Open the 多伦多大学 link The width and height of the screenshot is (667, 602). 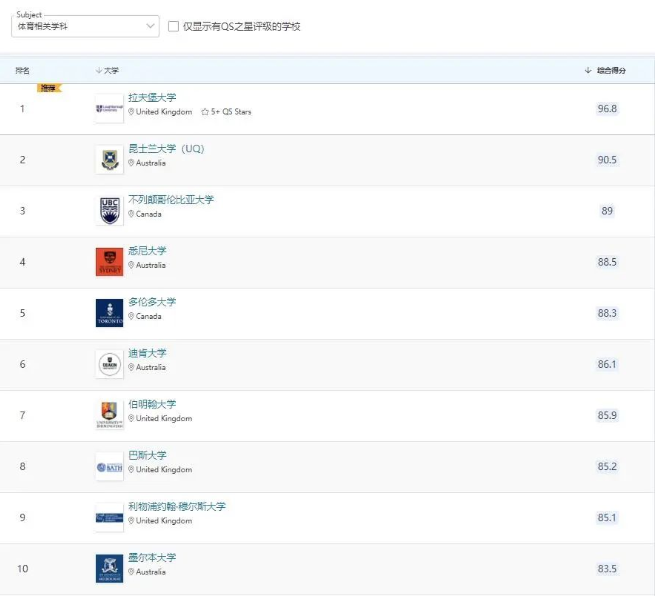[152, 302]
